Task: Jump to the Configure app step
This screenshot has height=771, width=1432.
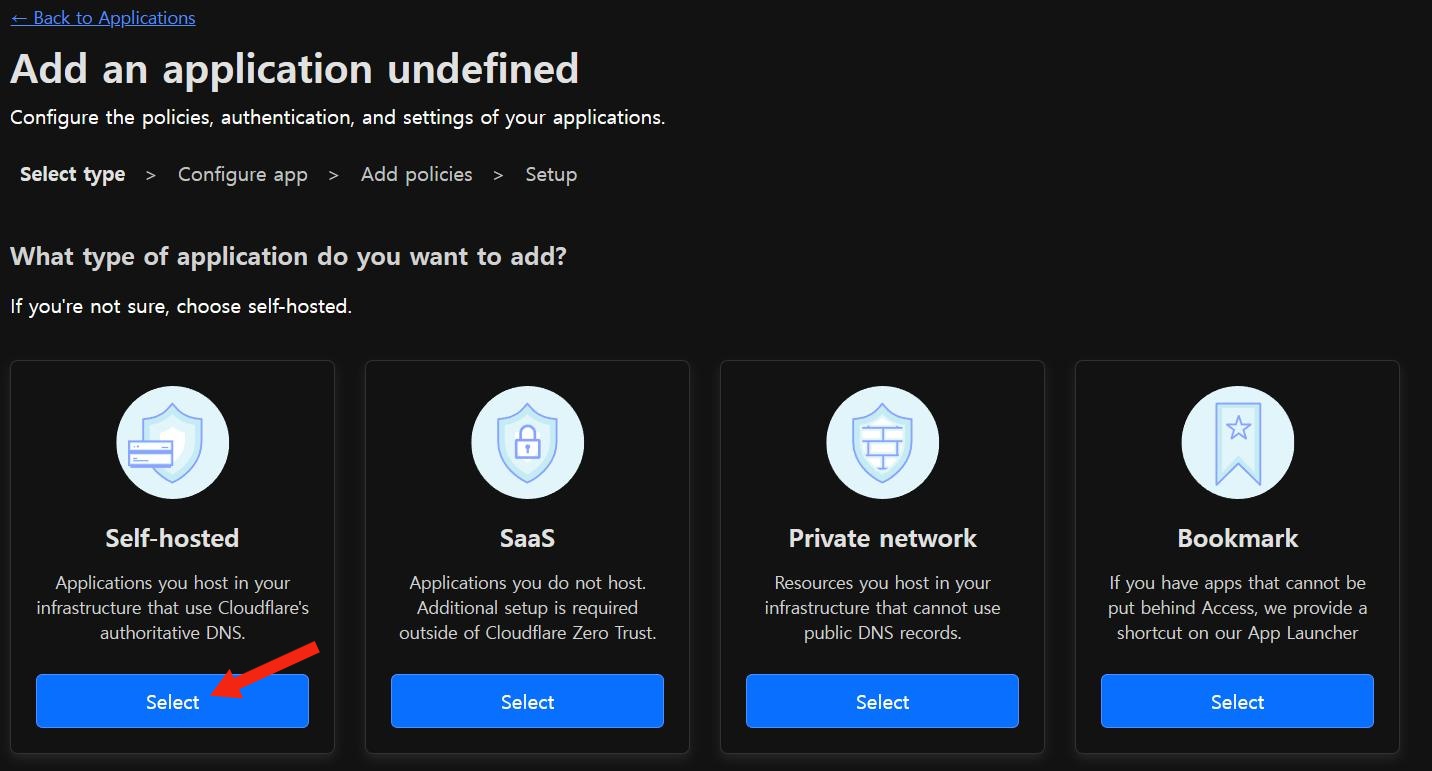Action: pos(243,174)
